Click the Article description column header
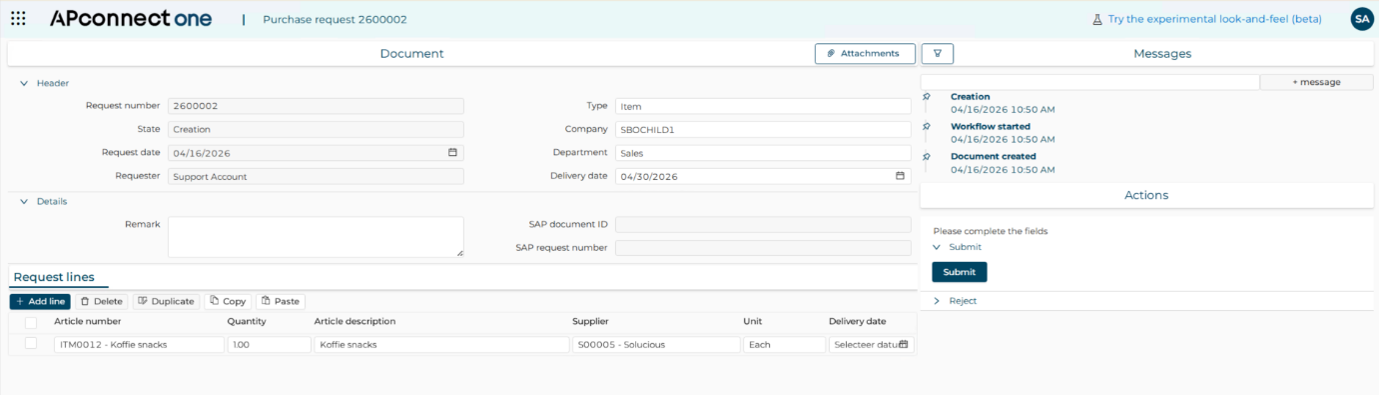The image size is (1379, 395). point(355,322)
